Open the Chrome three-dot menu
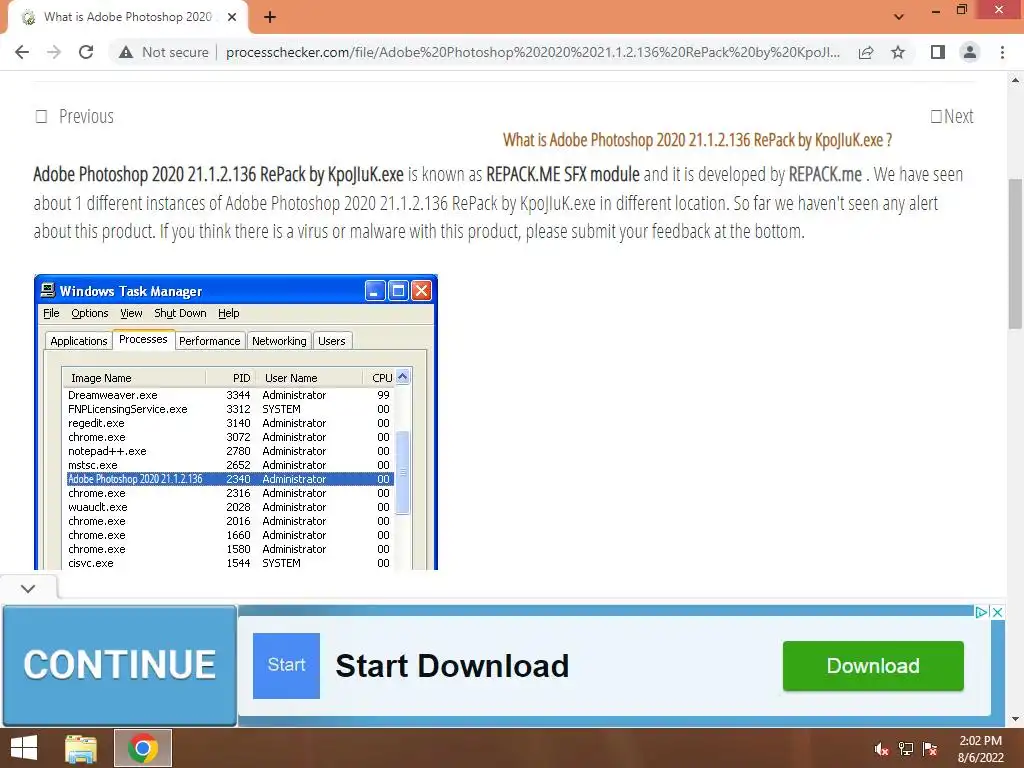This screenshot has height=768, width=1024. pyautogui.click(x=1002, y=52)
